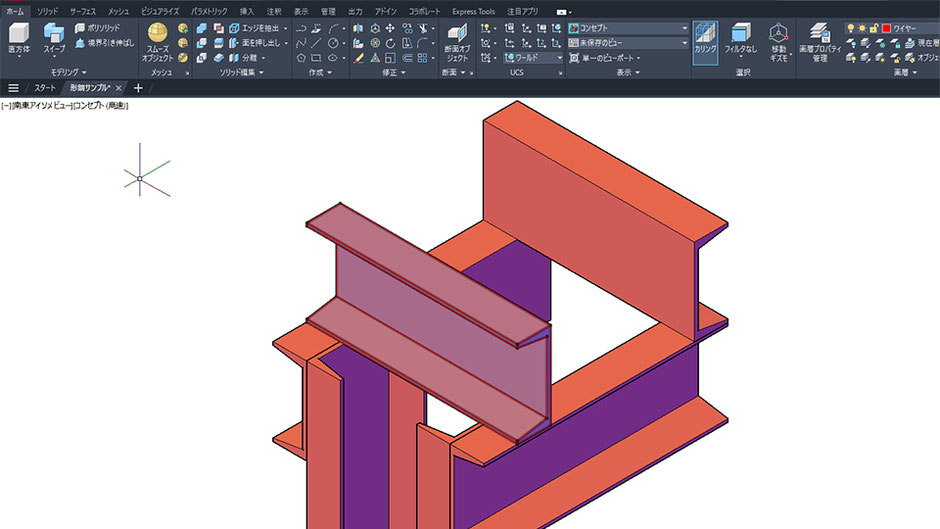This screenshot has height=529, width=940.
Task: Open the 画層プロパティ管理 layer manager
Action: [x=820, y=43]
